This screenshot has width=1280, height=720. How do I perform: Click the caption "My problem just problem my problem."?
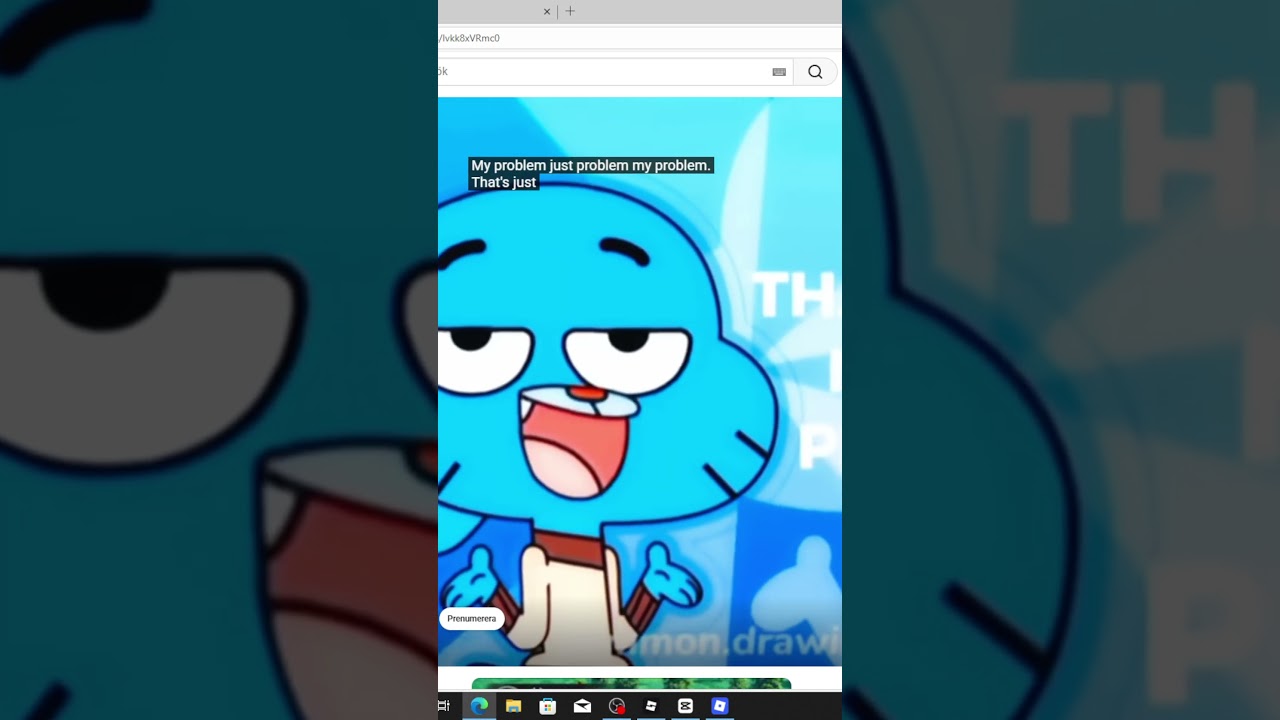591,165
